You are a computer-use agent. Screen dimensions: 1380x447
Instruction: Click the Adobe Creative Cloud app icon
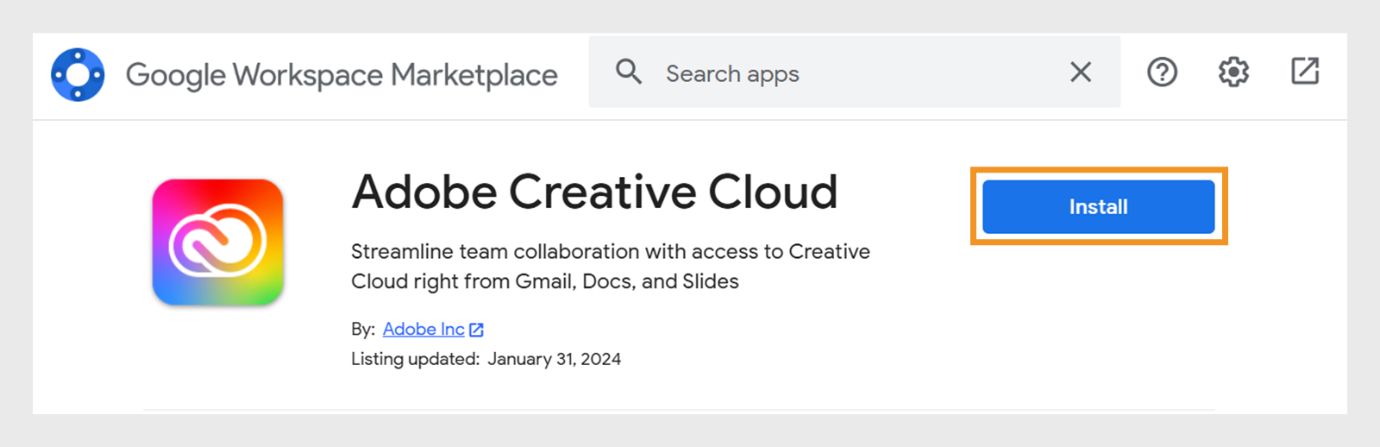[x=218, y=242]
